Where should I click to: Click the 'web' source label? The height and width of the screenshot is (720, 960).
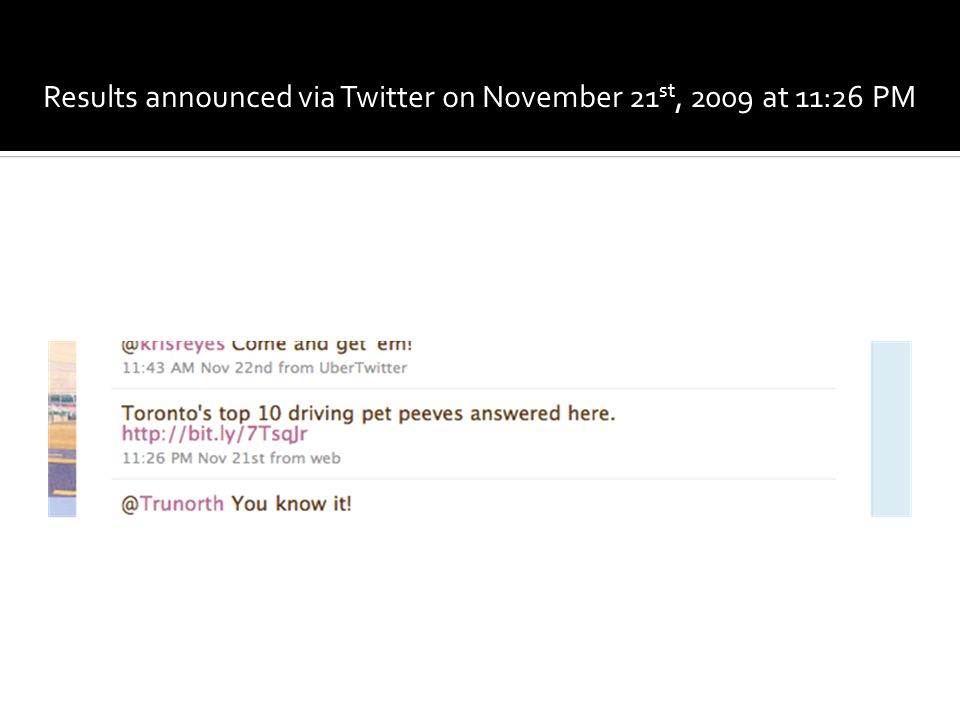pos(325,459)
